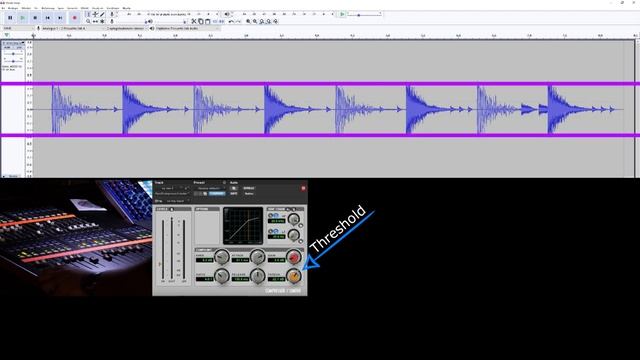Click the compressor red Gain knob
The image size is (640, 360).
pyautogui.click(x=293, y=257)
